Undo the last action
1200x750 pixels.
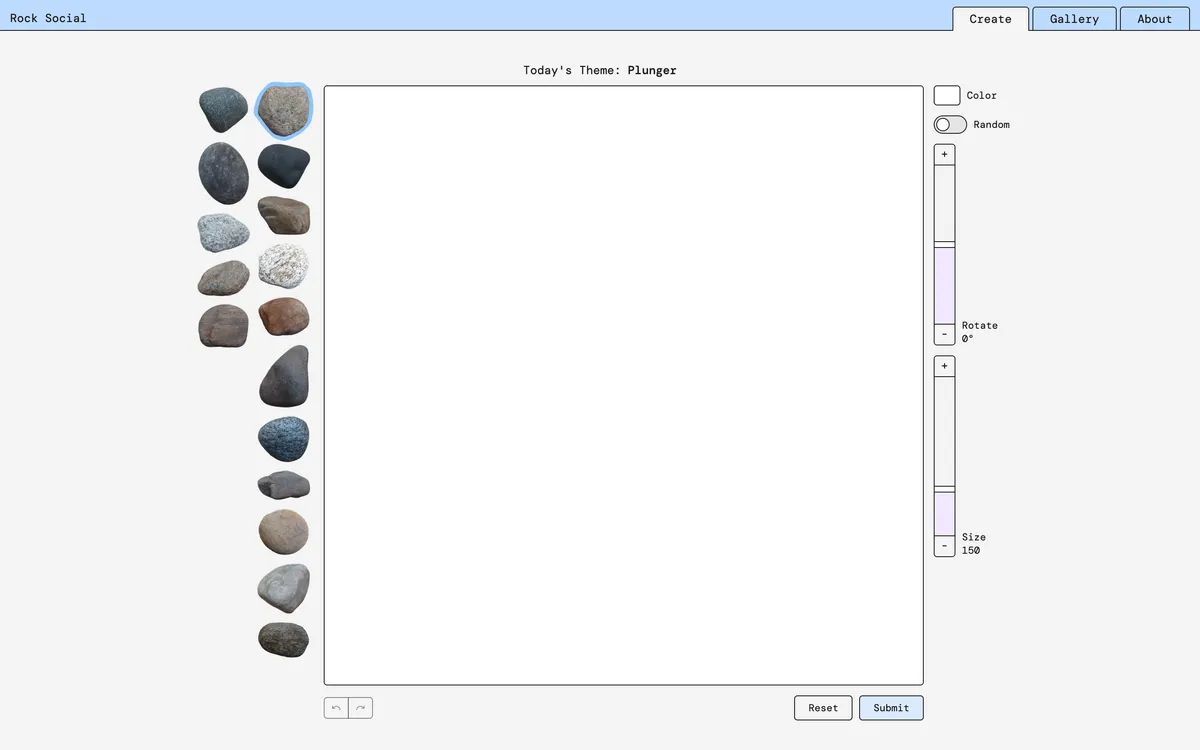[336, 708]
